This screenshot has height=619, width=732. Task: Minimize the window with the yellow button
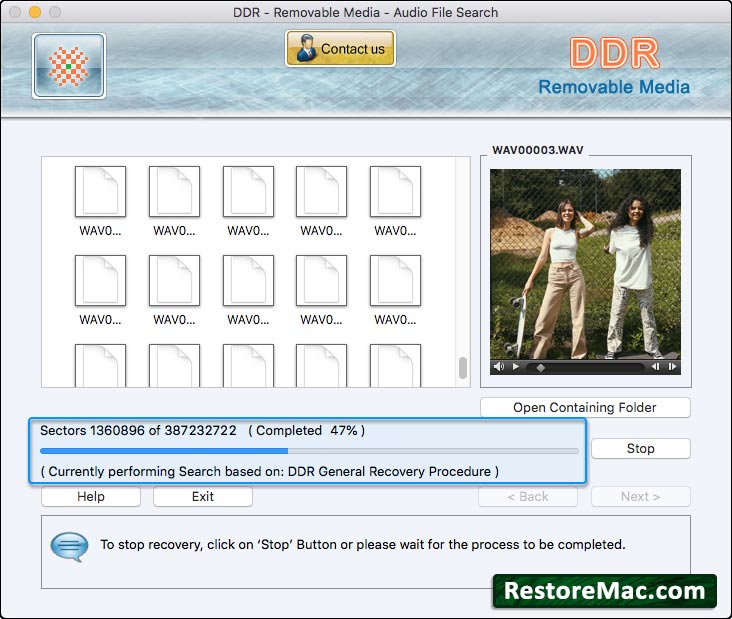(35, 12)
